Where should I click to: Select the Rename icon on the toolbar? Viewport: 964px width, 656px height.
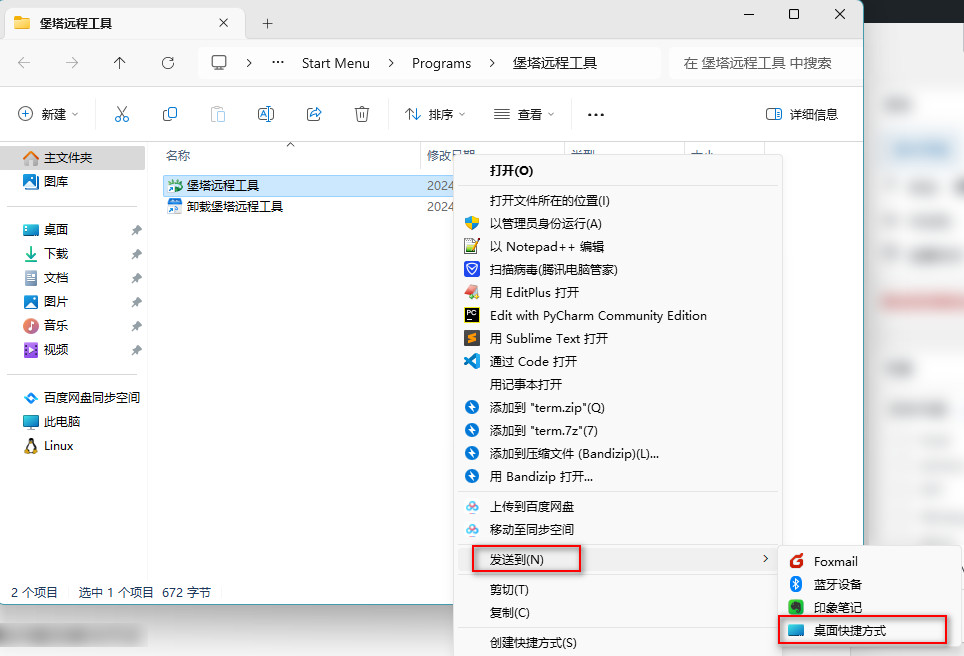tap(266, 114)
